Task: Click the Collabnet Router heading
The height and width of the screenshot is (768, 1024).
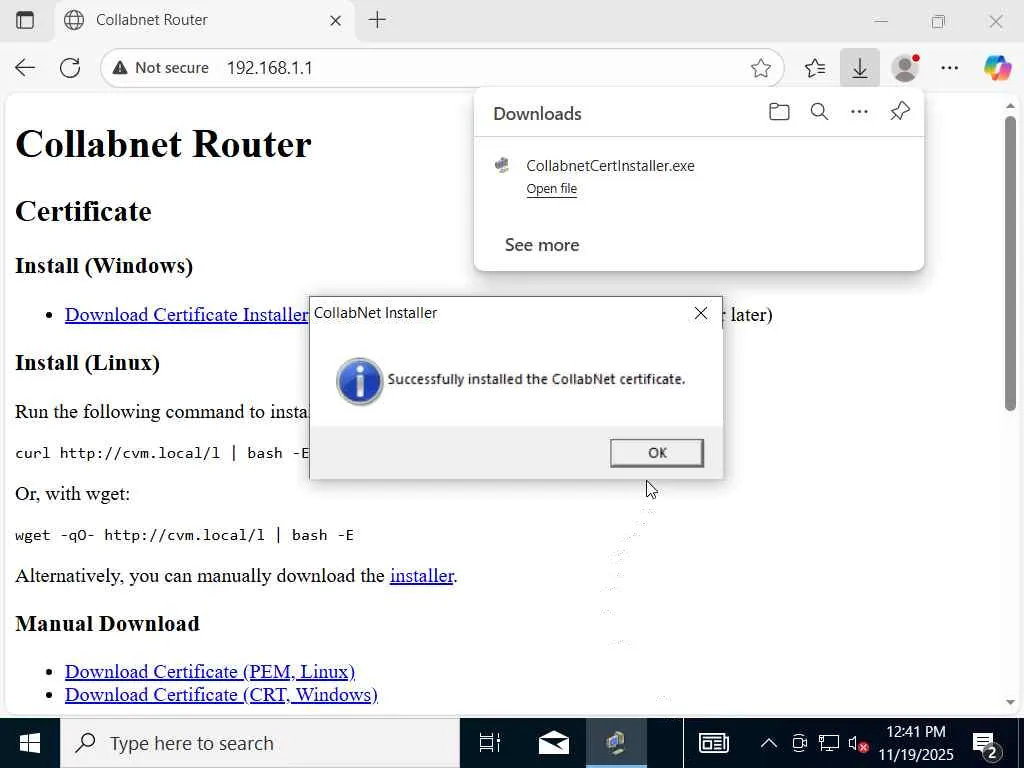Action: (x=163, y=144)
